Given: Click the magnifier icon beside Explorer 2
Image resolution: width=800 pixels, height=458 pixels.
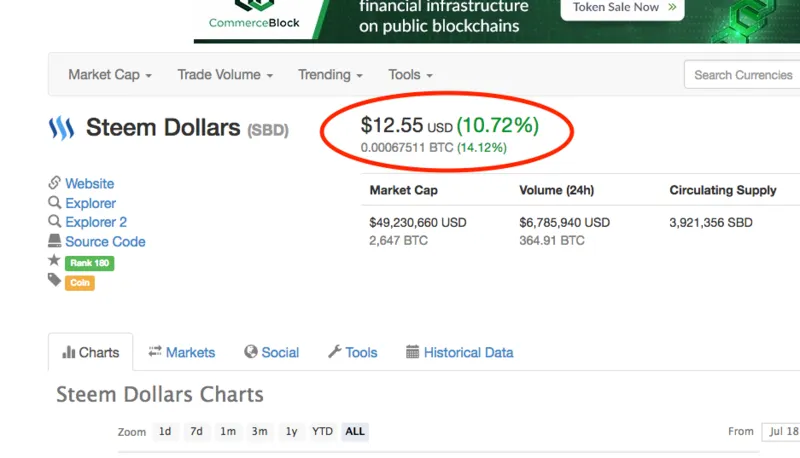Looking at the screenshot, I should [x=55, y=221].
